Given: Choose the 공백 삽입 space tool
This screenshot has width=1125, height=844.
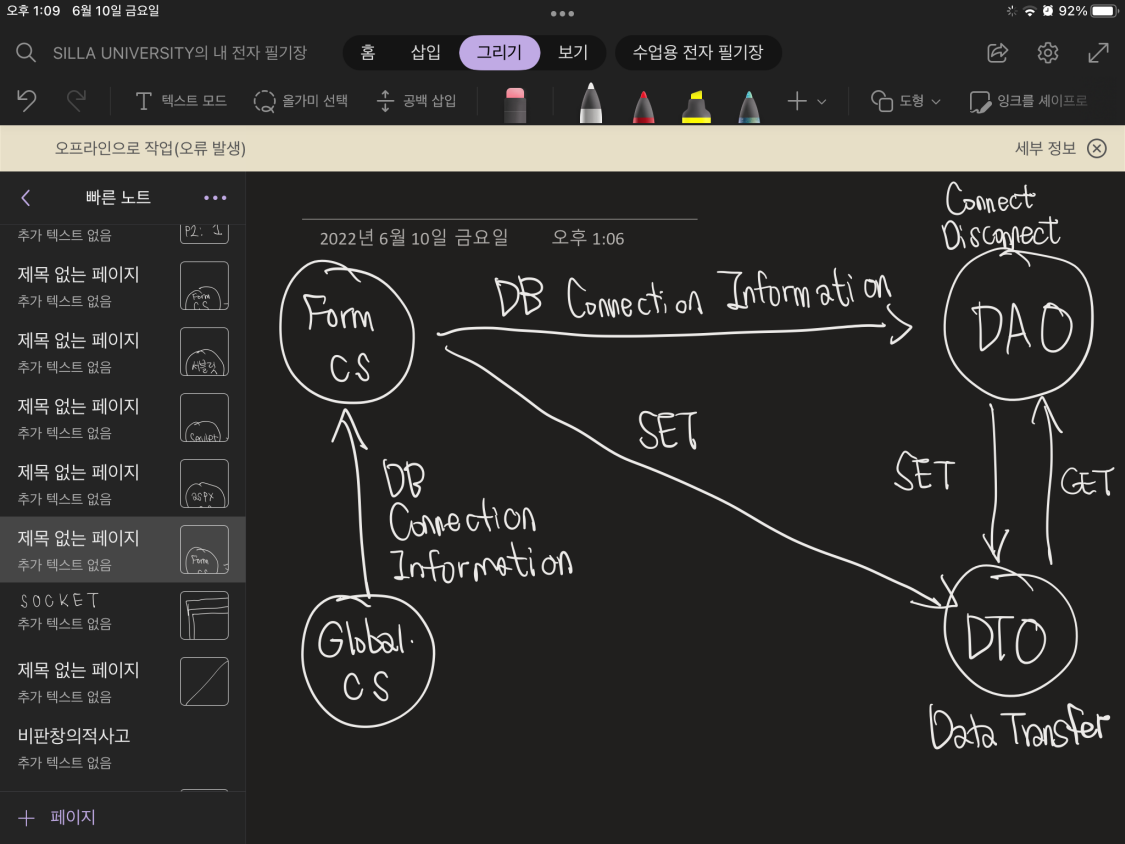Looking at the screenshot, I should pos(416,100).
